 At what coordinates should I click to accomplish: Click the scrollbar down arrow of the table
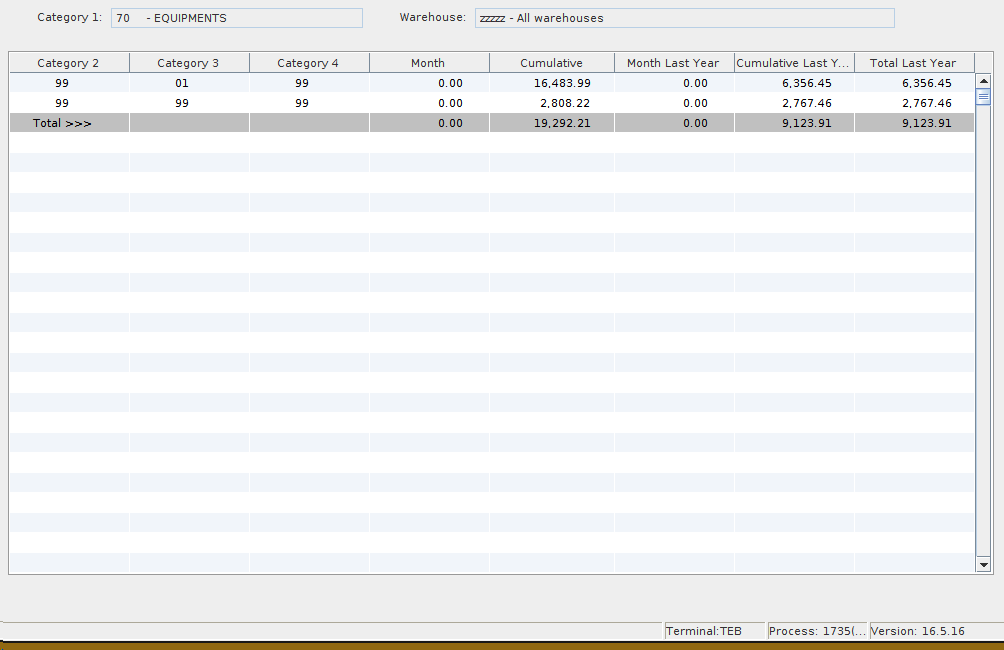(x=983, y=565)
